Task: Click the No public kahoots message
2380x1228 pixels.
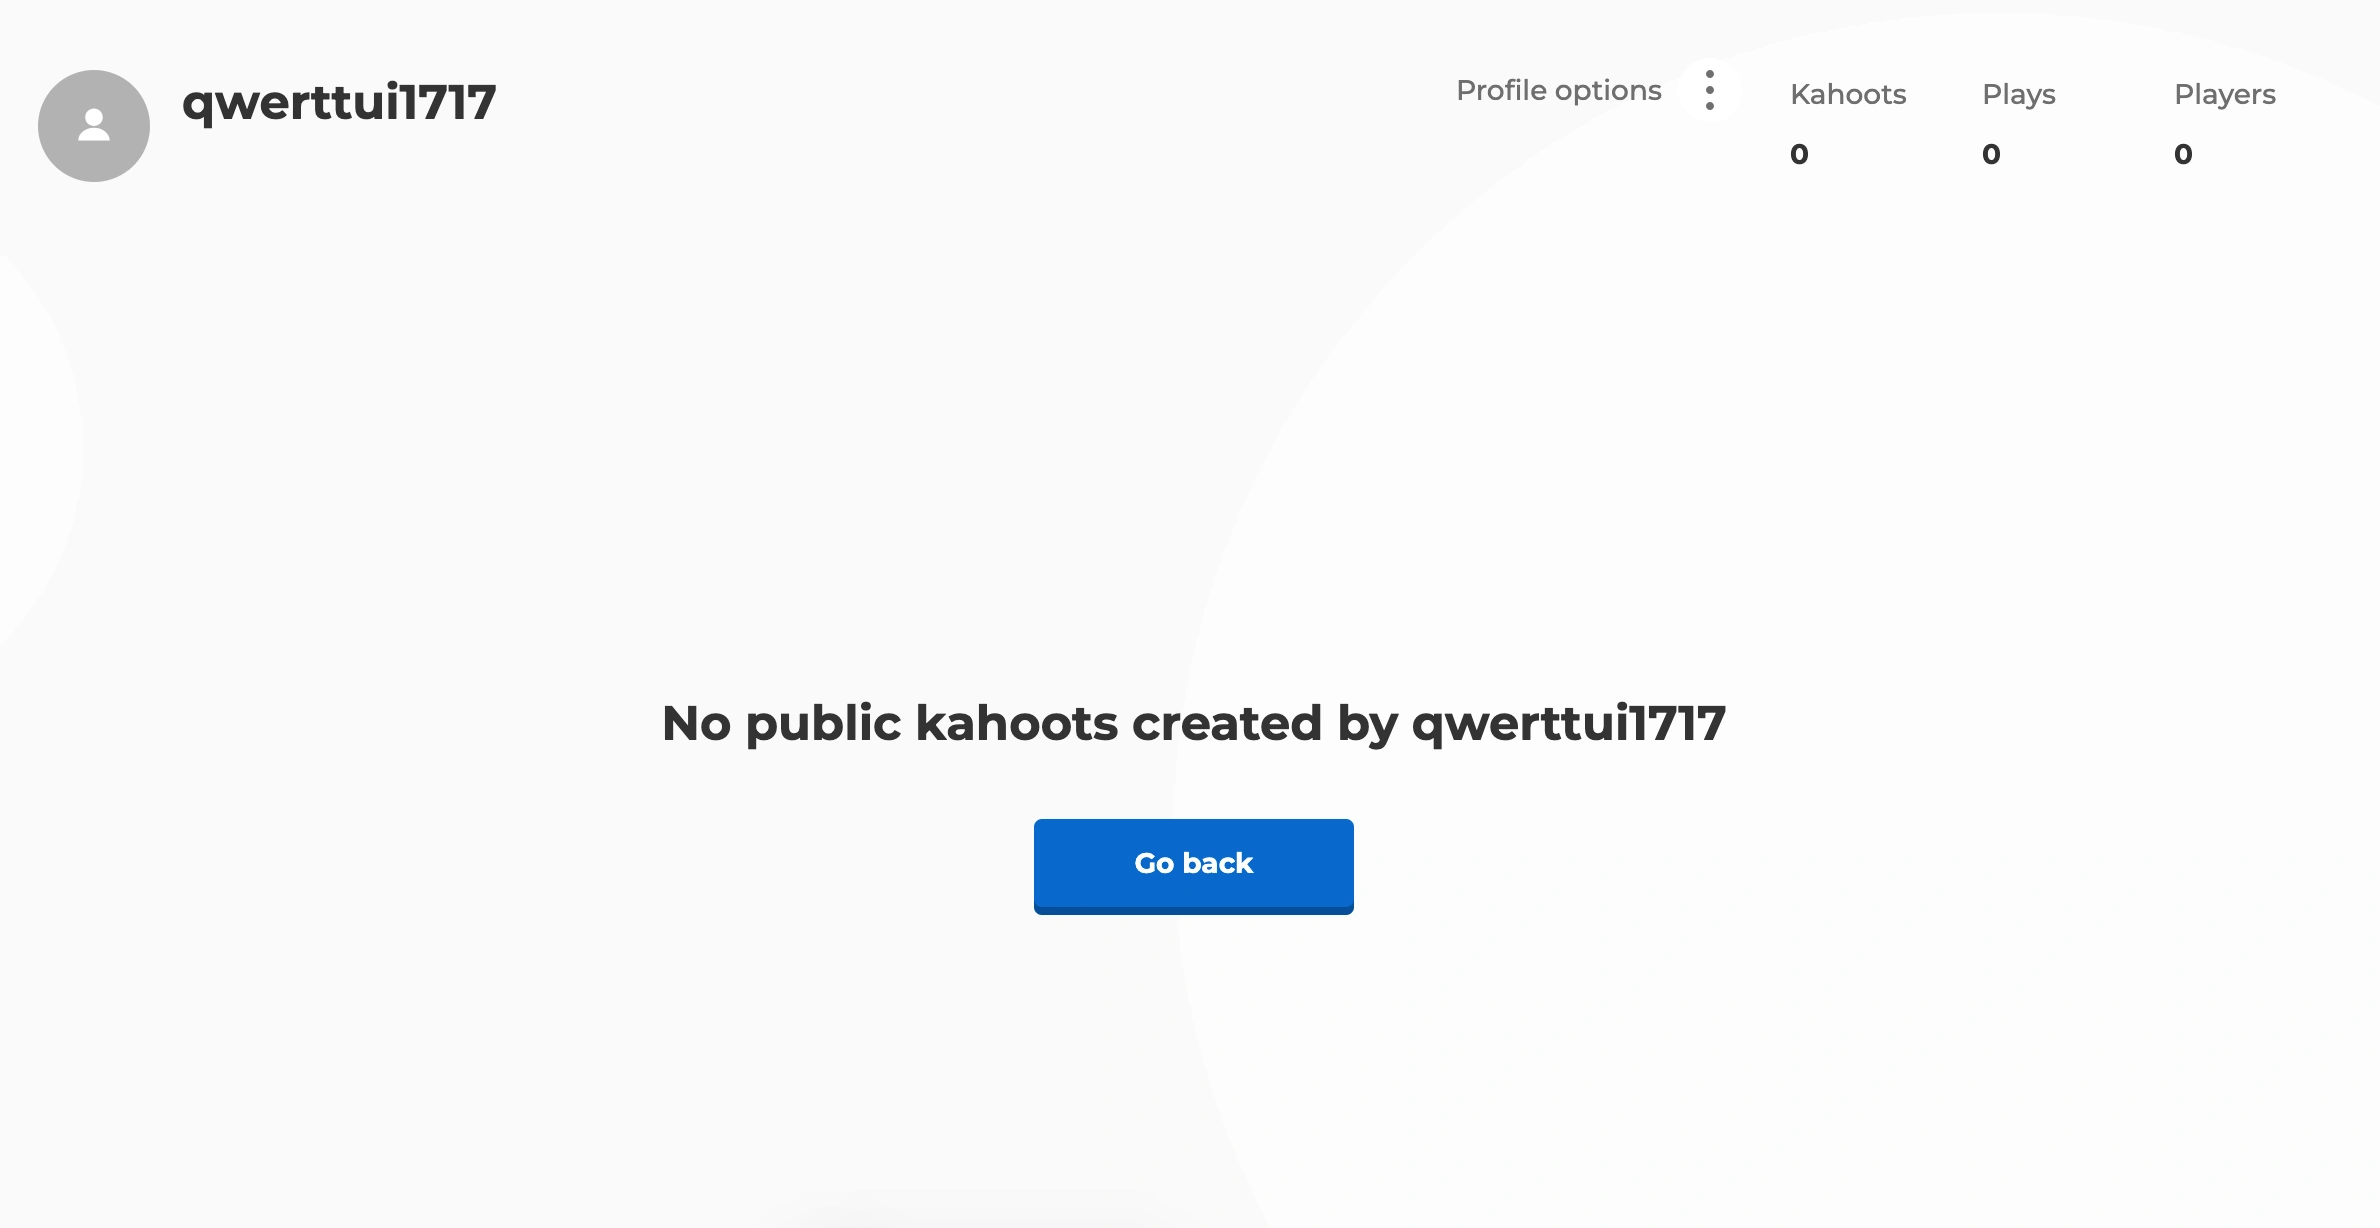Action: point(1193,725)
